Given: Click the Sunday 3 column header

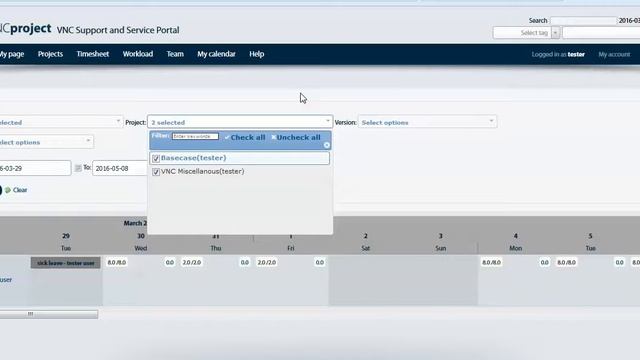Looking at the screenshot, I should coord(440,242).
